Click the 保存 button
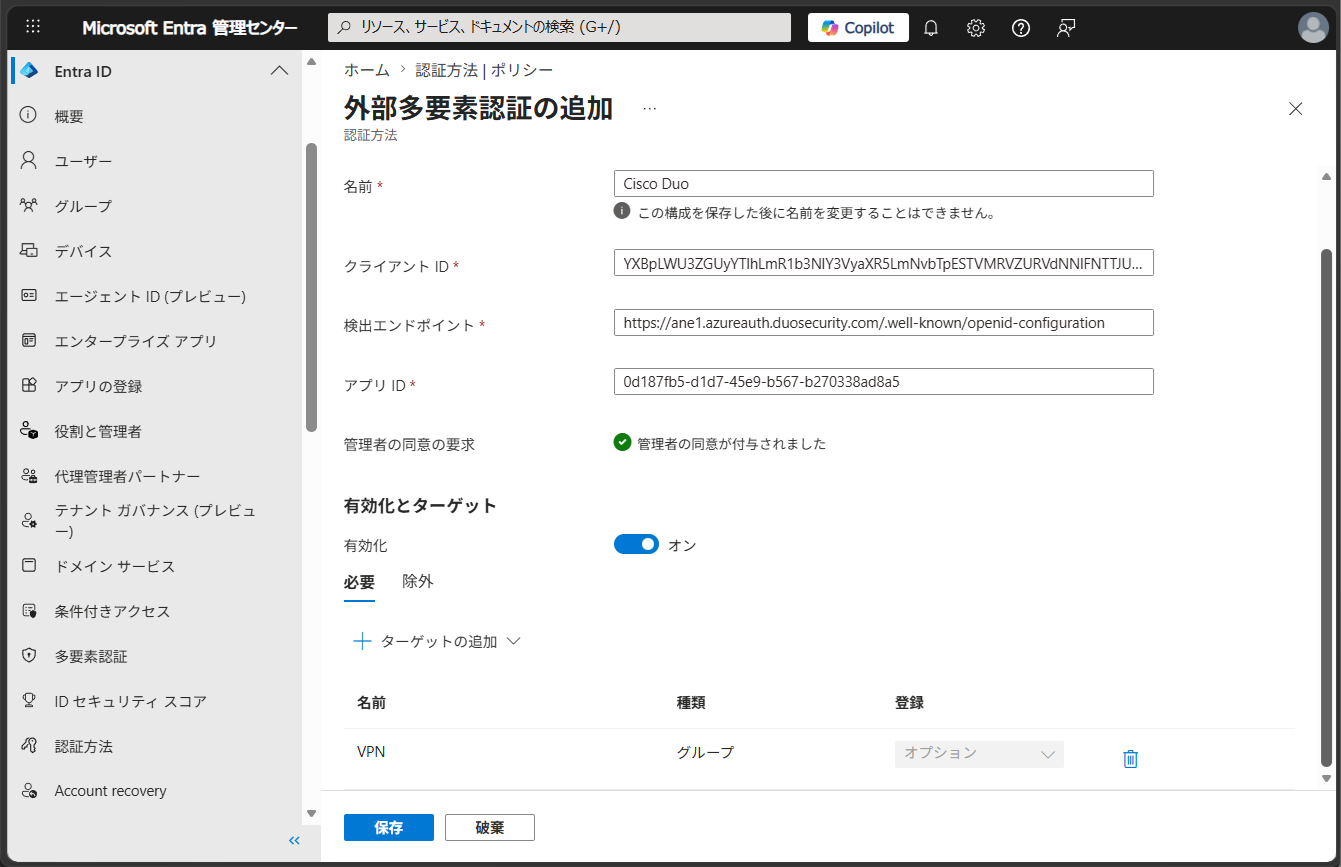Viewport: 1341px width, 867px height. (389, 828)
